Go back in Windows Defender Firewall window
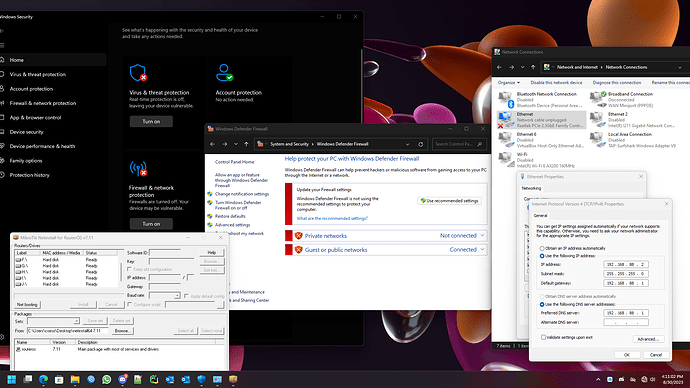The height and width of the screenshot is (388, 690). click(213, 144)
